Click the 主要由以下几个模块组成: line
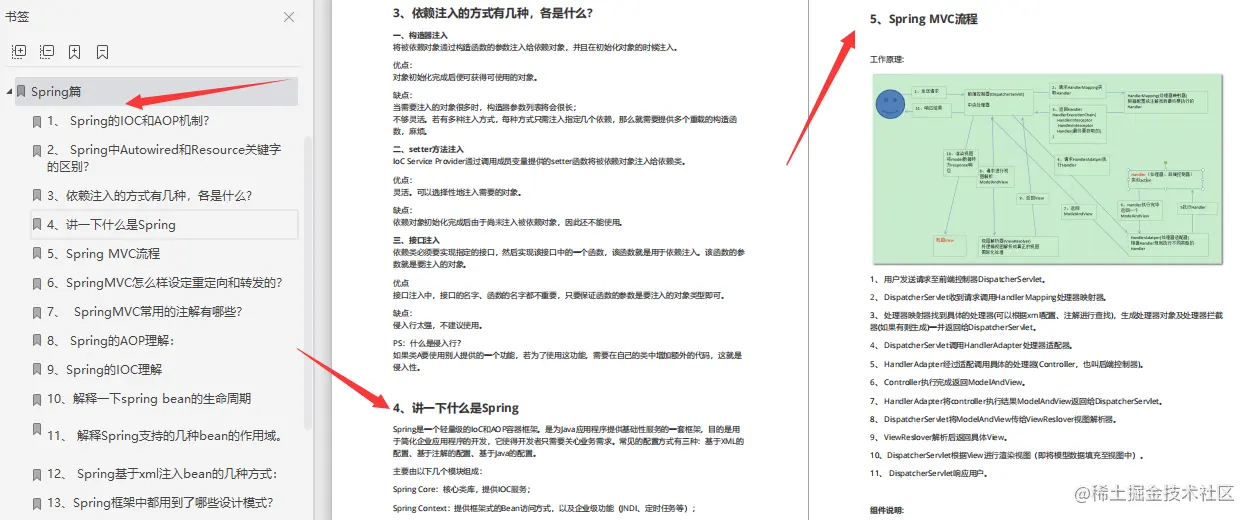The height and width of the screenshot is (520, 1251). 437,471
